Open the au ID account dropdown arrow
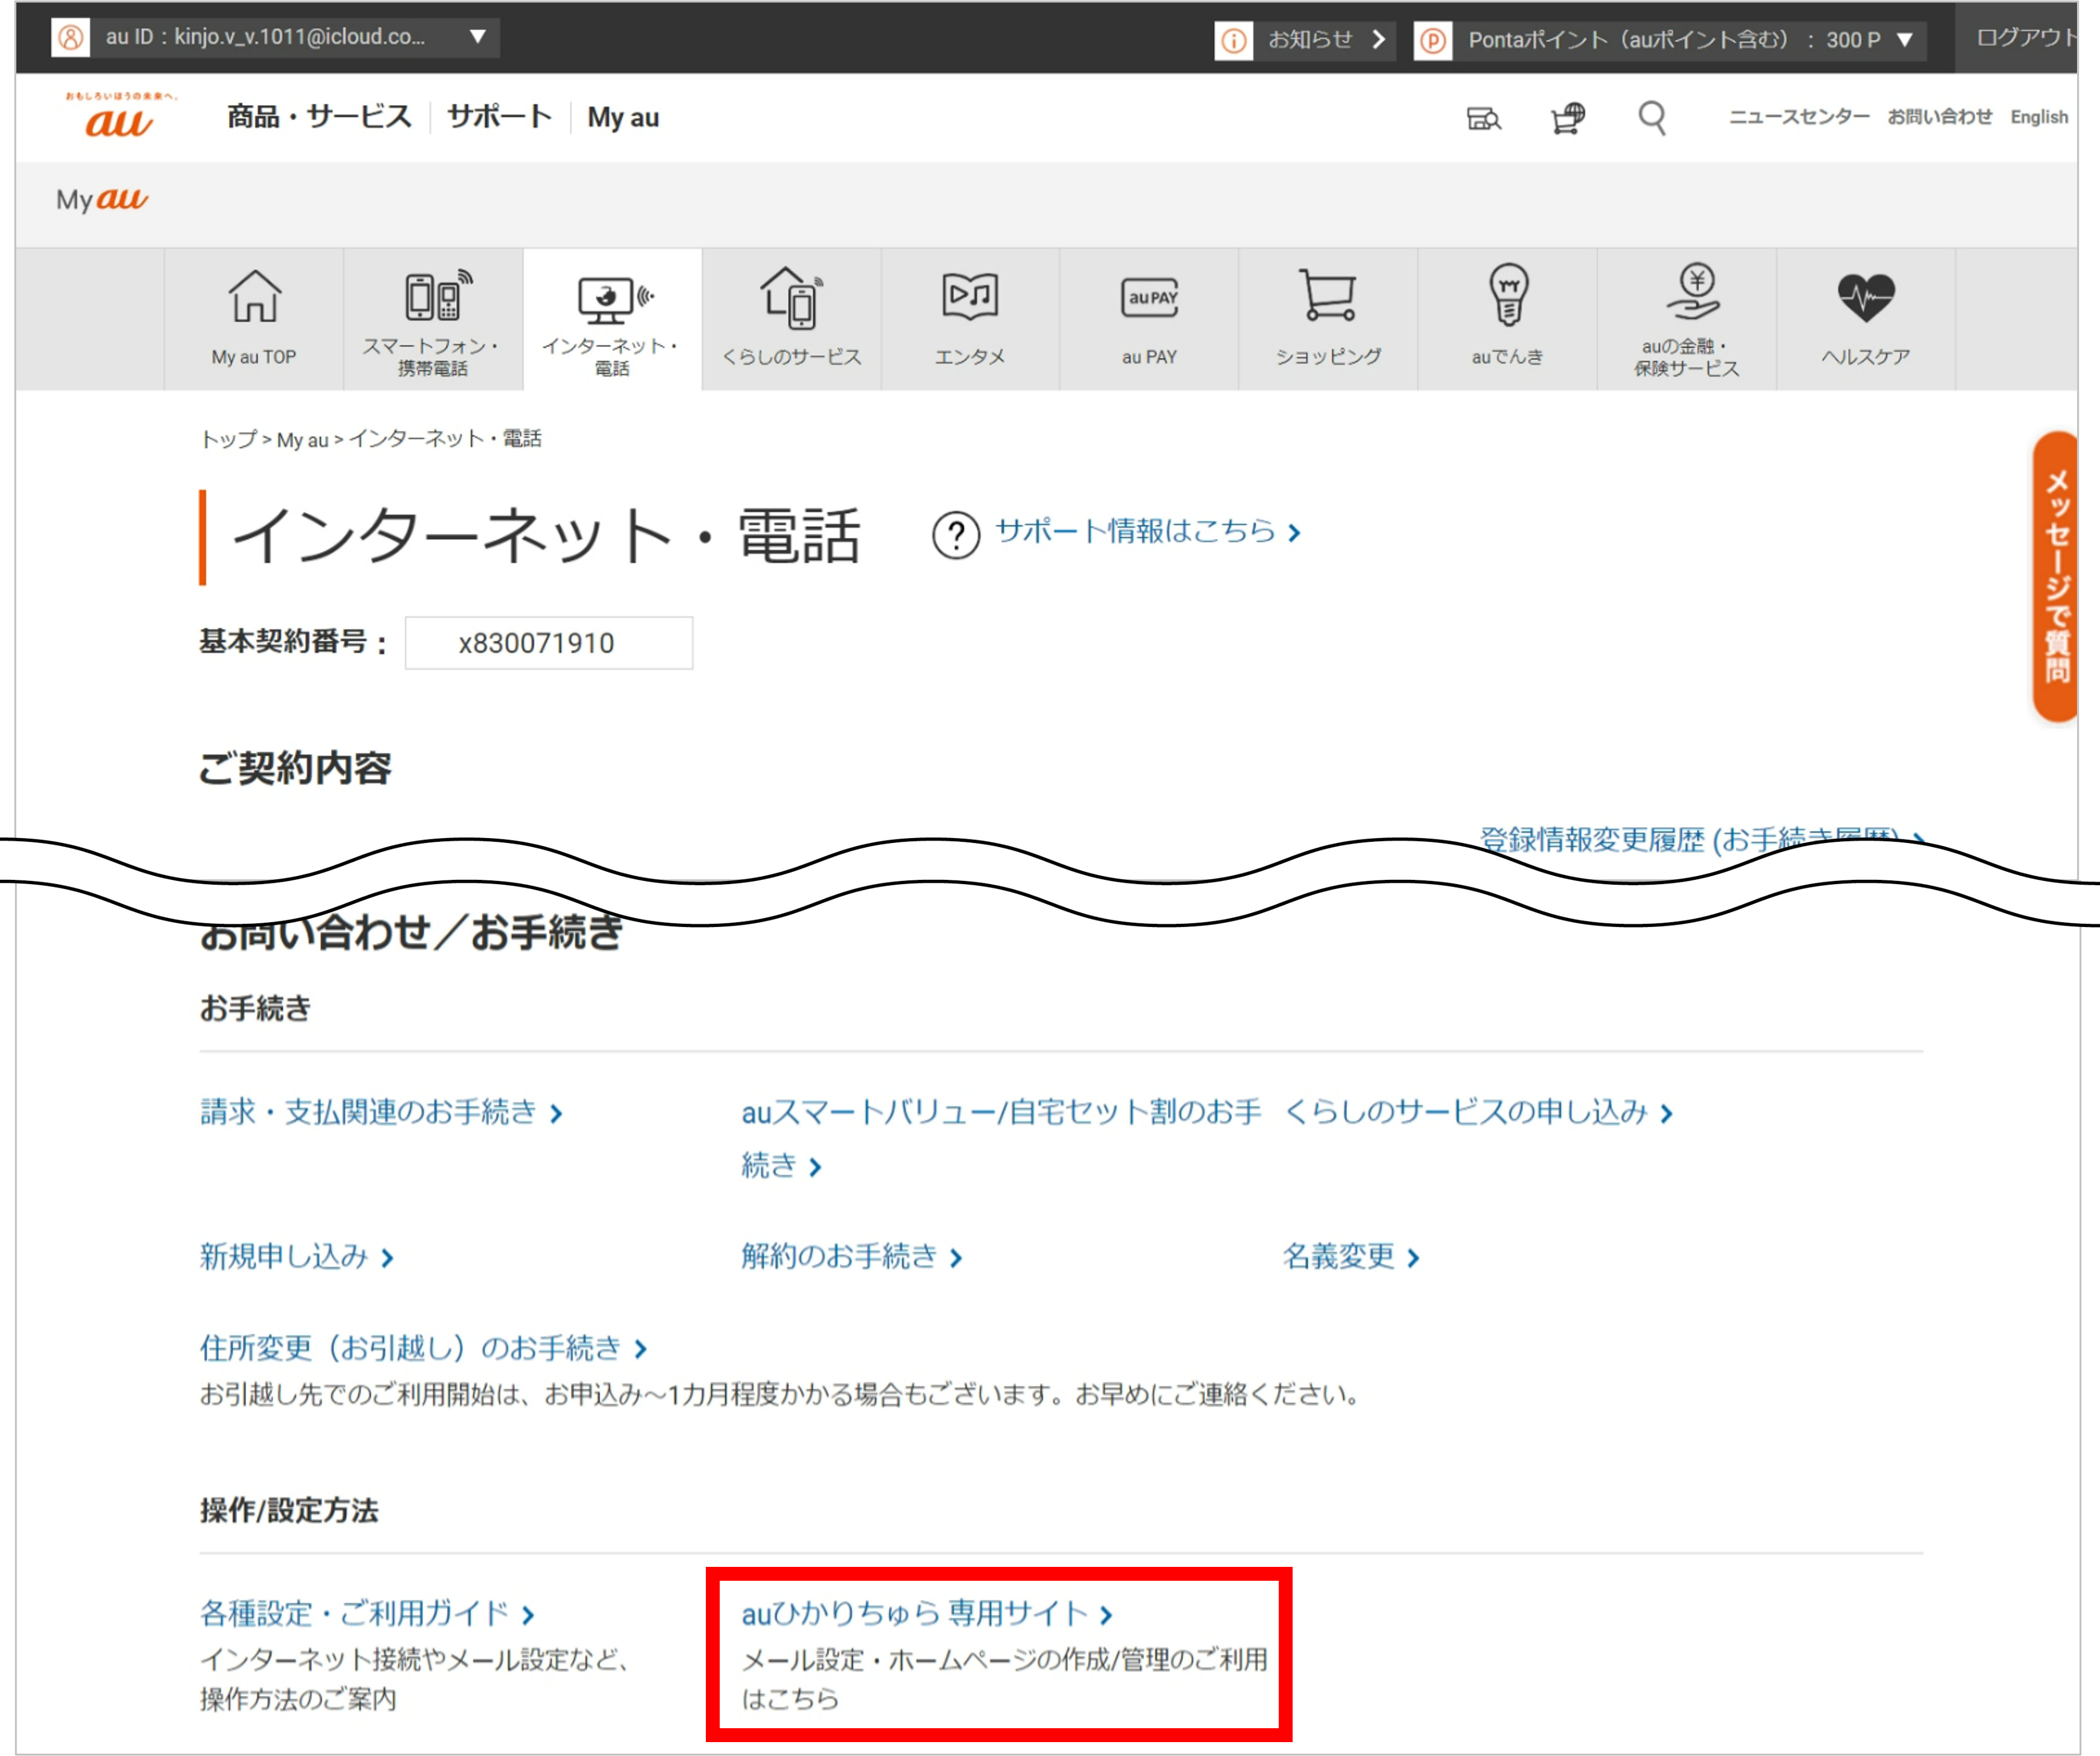Screen dimensions: 2100x1756 click(x=477, y=37)
